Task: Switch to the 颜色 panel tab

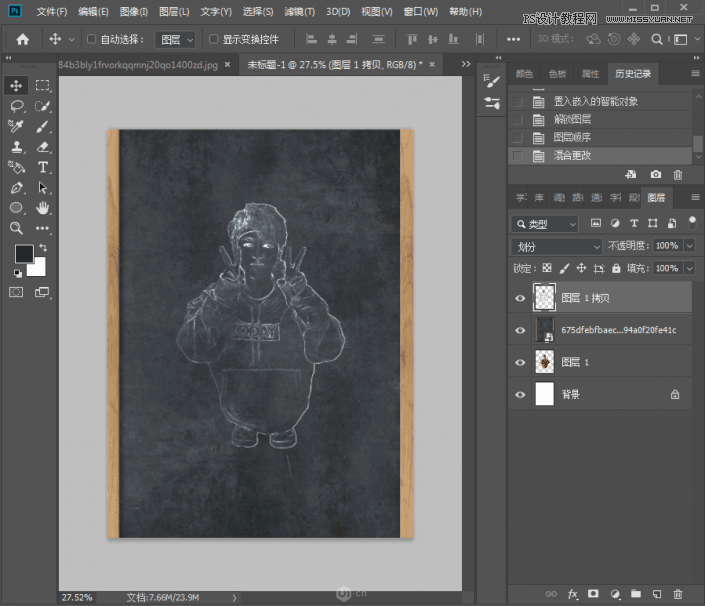Action: click(524, 74)
